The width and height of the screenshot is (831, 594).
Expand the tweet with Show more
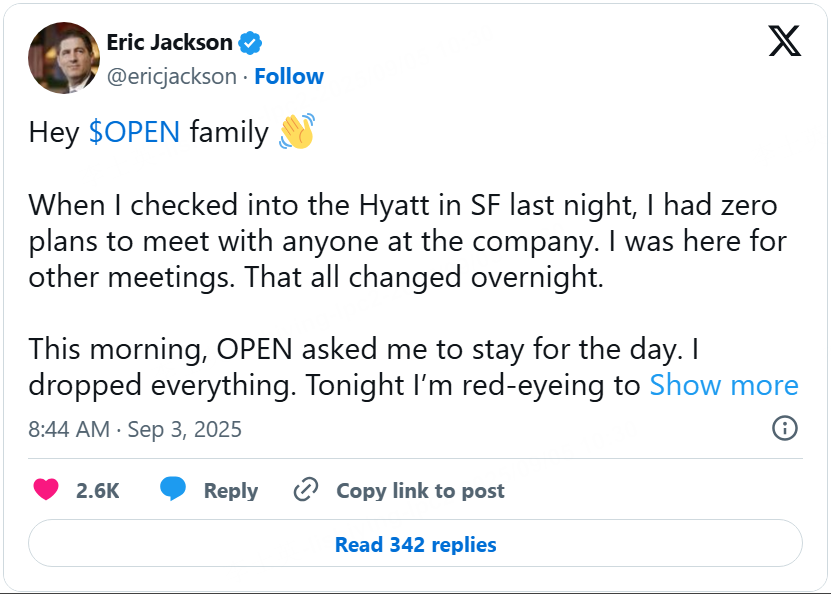[724, 385]
